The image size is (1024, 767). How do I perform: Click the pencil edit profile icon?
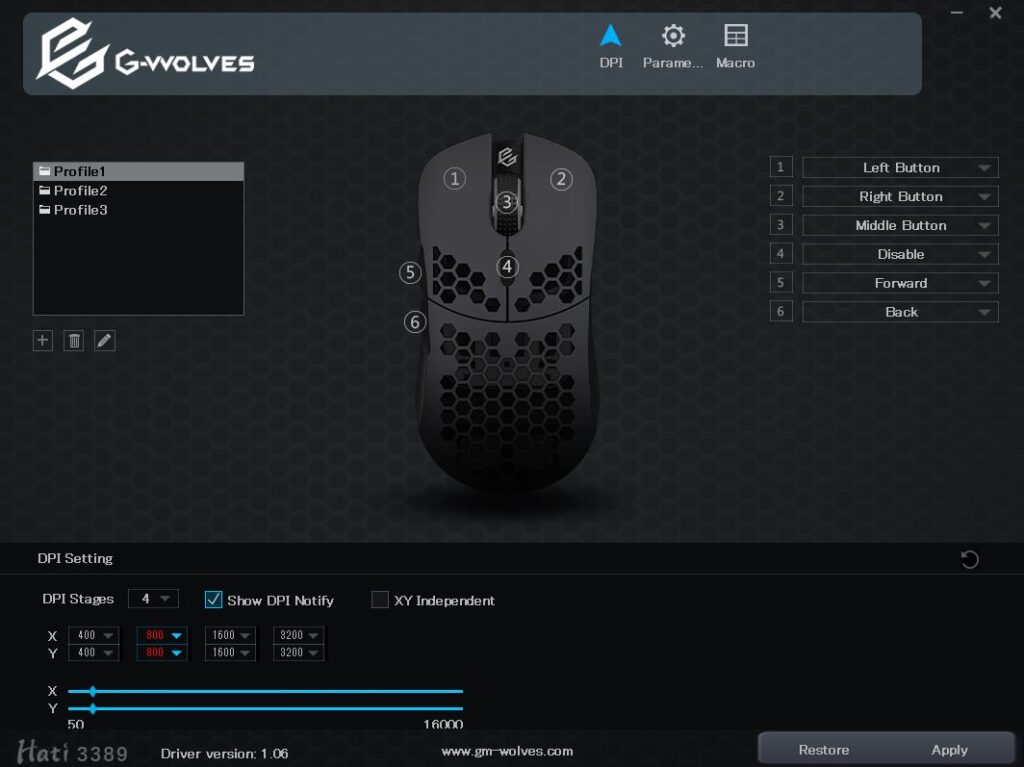click(104, 340)
